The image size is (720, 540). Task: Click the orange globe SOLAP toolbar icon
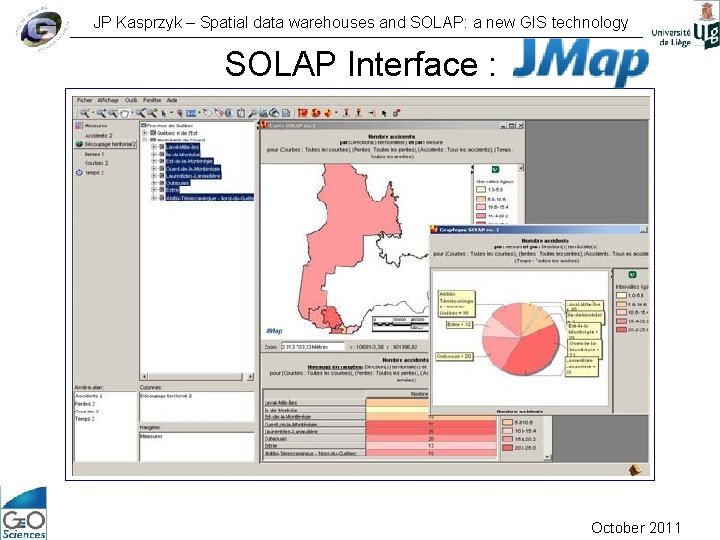pyautogui.click(x=316, y=112)
